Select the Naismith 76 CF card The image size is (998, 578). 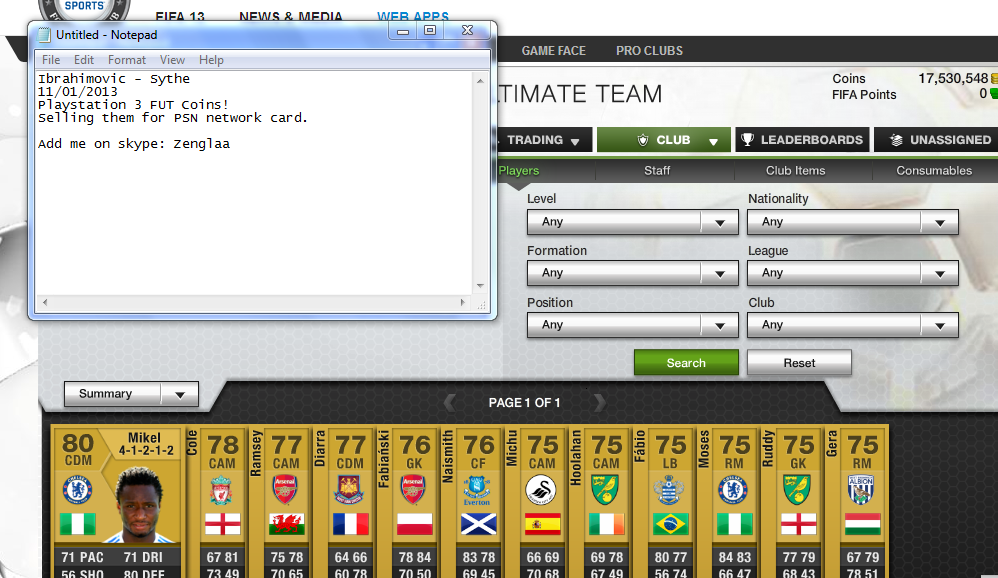pyautogui.click(x=472, y=503)
